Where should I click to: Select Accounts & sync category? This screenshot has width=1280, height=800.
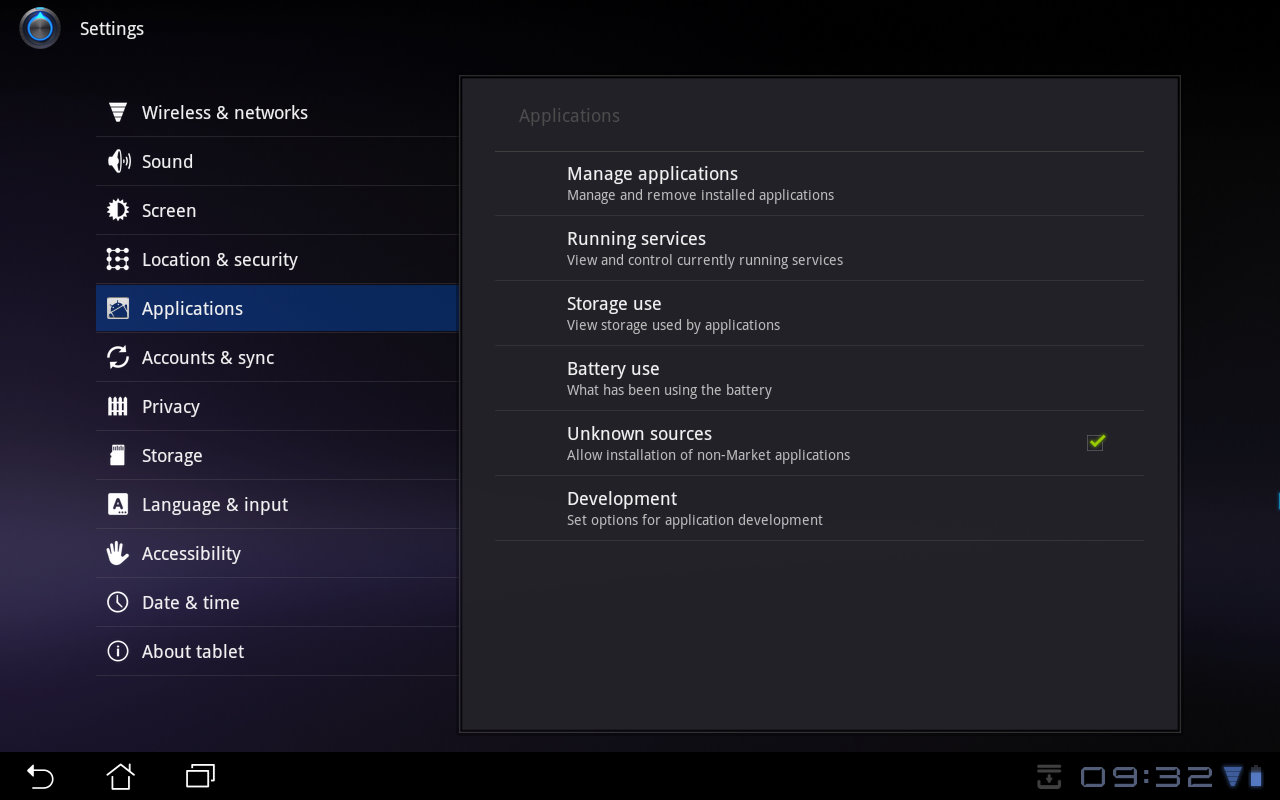pos(277,357)
